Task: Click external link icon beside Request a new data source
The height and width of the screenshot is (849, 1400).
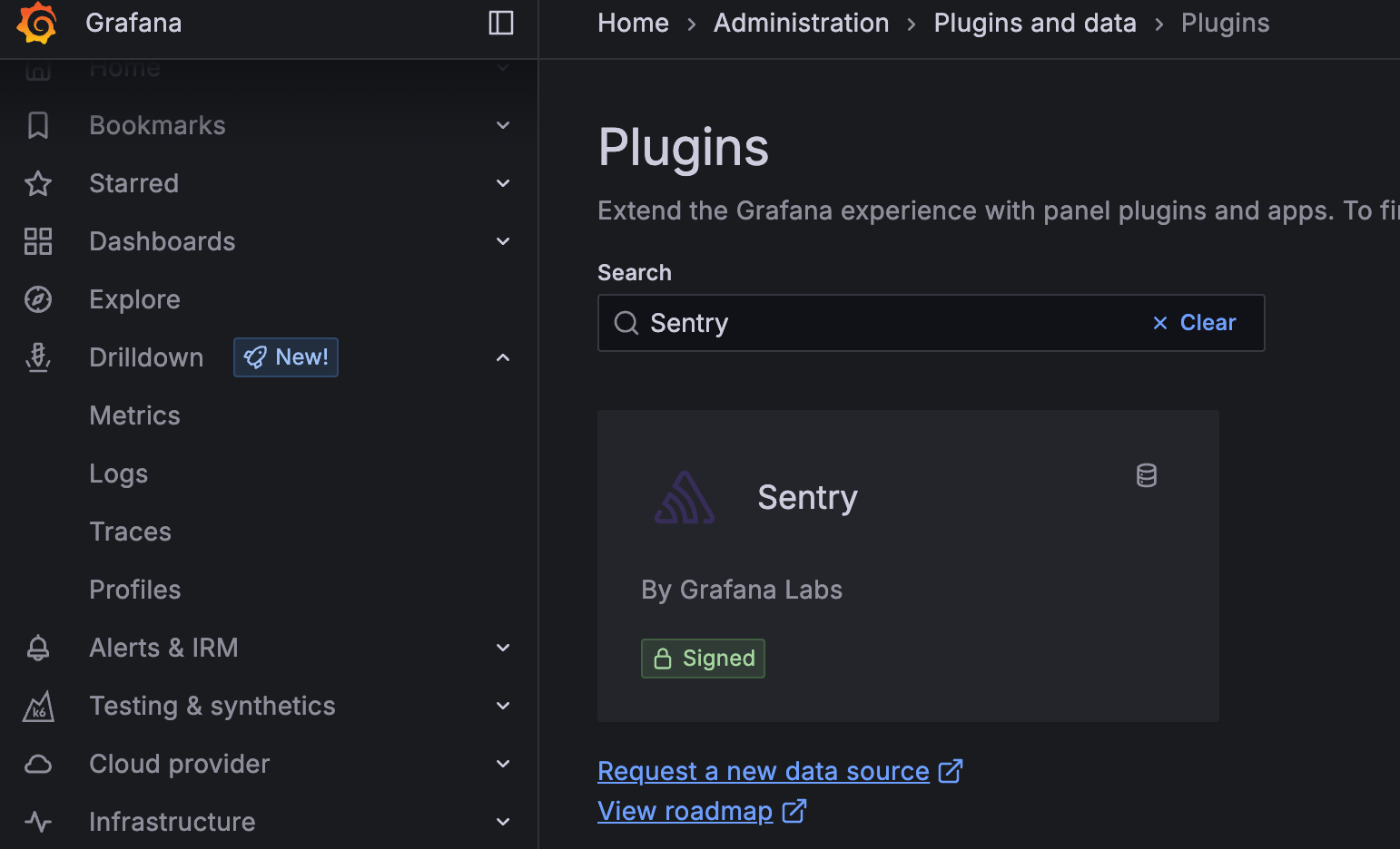Action: [950, 771]
